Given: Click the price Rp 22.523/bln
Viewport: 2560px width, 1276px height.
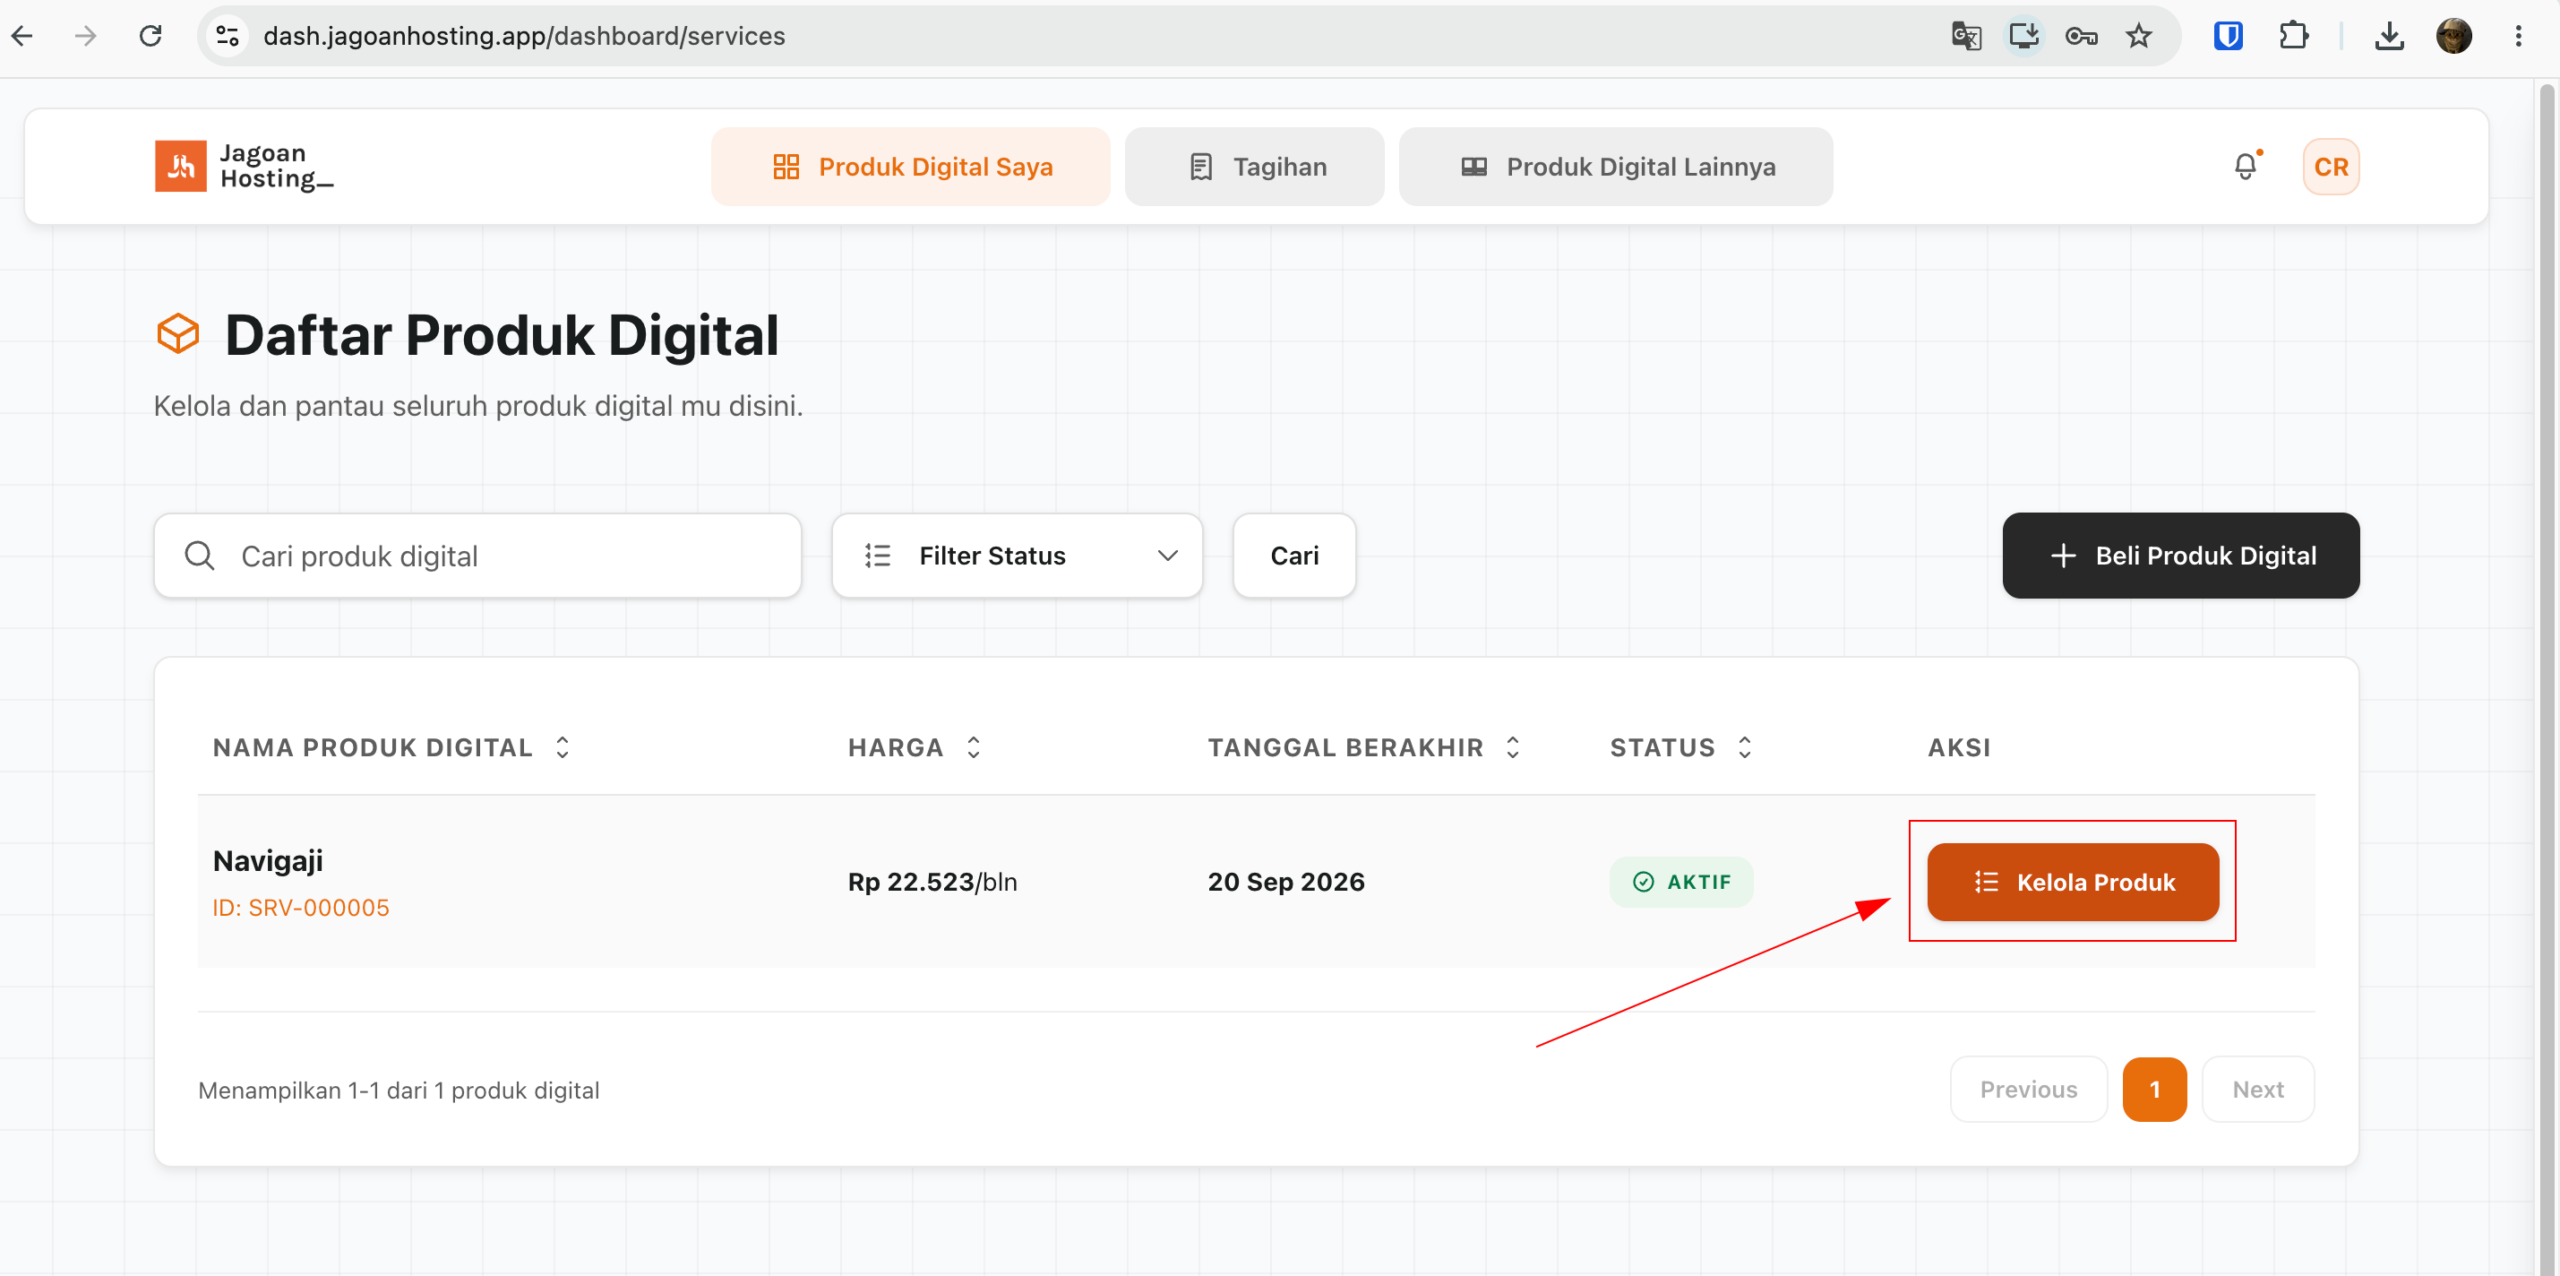Looking at the screenshot, I should (x=932, y=882).
